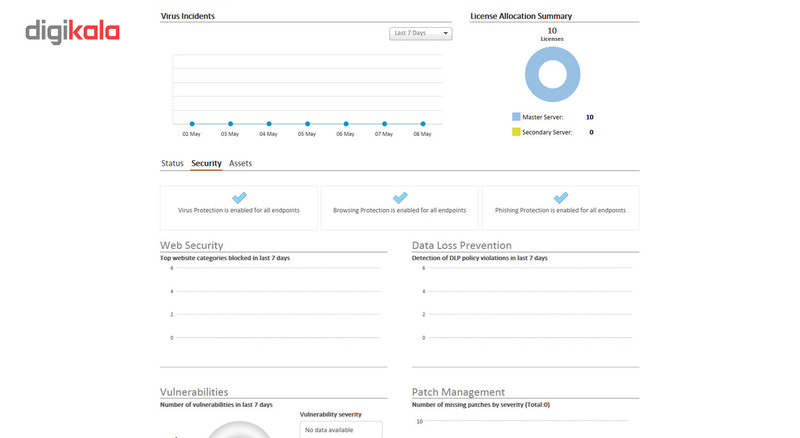Open the Last 7 Days dropdown
Image resolution: width=800 pixels, height=438 pixels.
pyautogui.click(x=420, y=33)
